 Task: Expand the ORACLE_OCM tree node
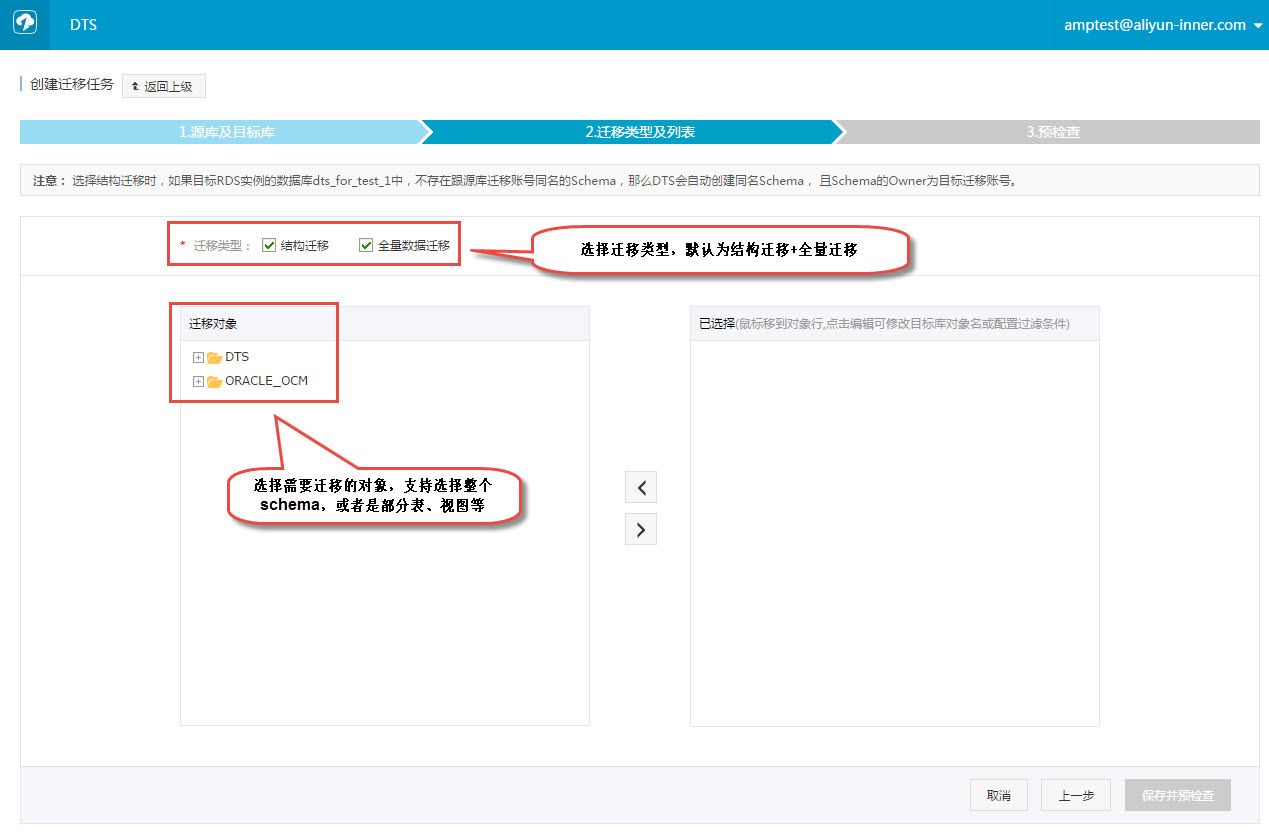[x=197, y=381]
